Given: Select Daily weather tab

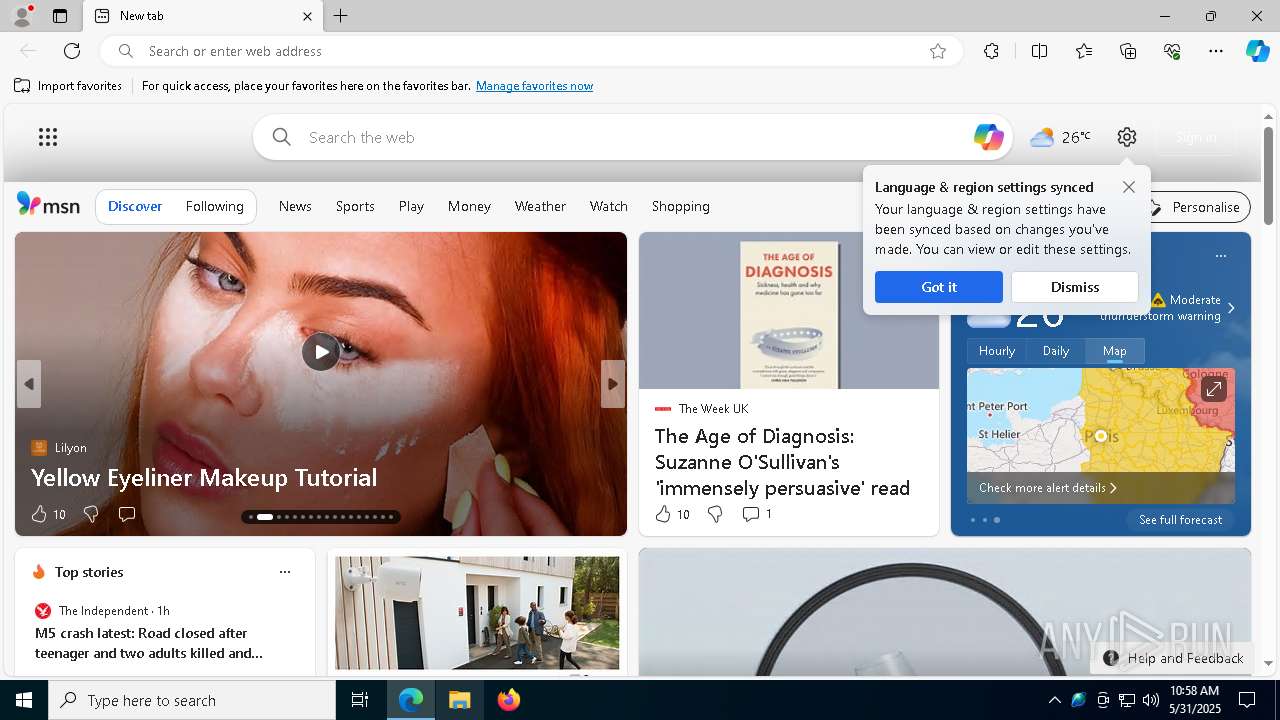Looking at the screenshot, I should [x=1056, y=351].
